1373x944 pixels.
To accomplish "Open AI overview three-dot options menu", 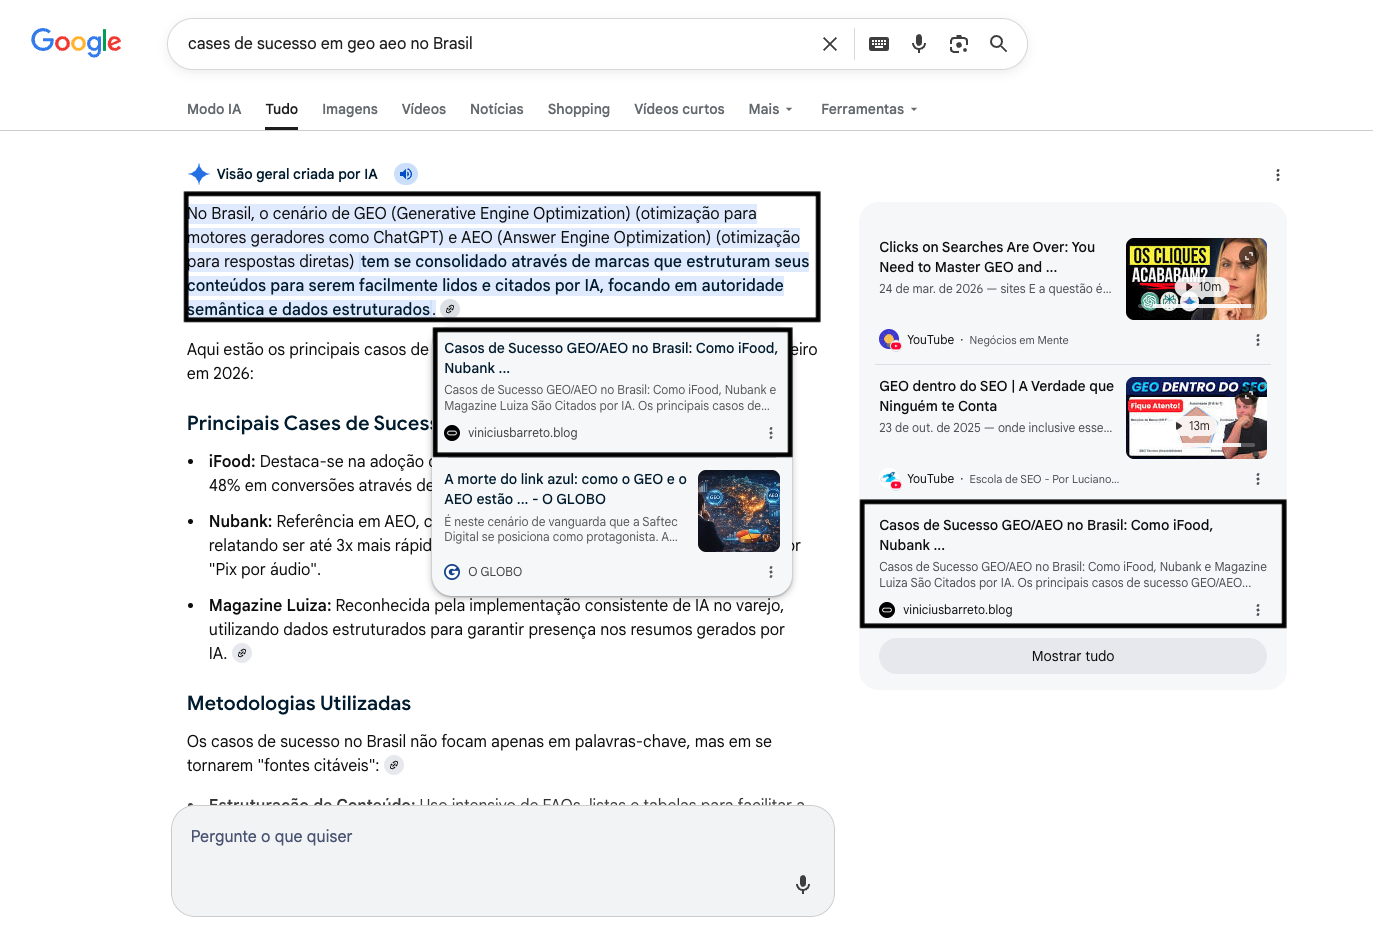I will coord(1277,175).
